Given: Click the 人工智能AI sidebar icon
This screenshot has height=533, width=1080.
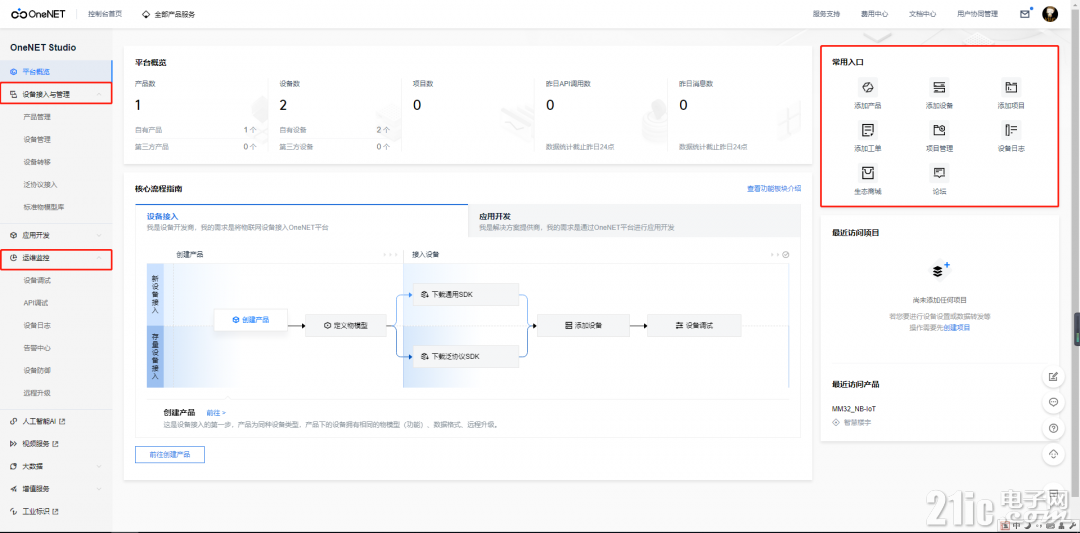Looking at the screenshot, I should click(x=14, y=421).
